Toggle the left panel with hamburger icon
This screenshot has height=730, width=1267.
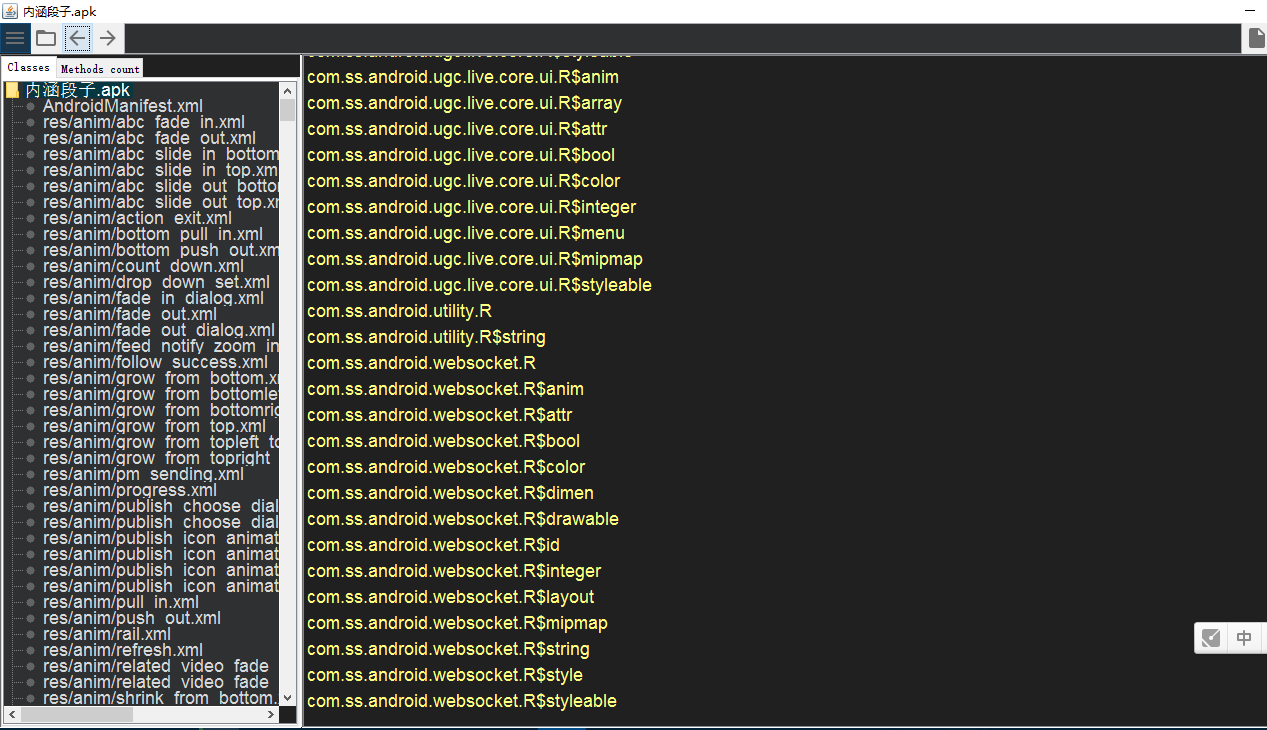pos(15,39)
